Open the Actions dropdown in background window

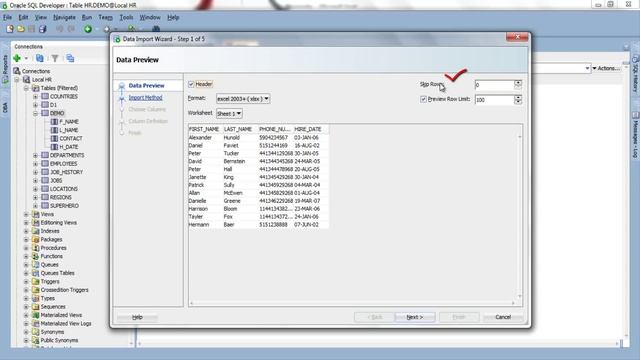coord(606,68)
